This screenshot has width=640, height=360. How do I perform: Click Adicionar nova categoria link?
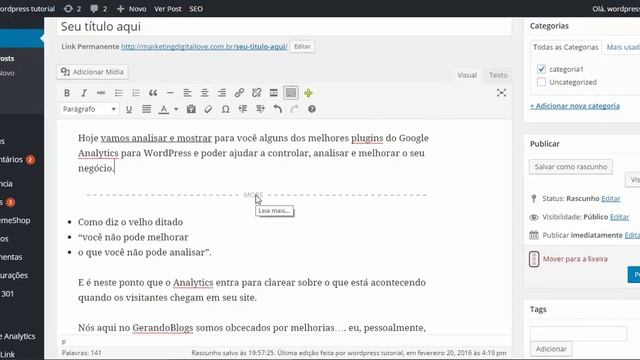(x=575, y=106)
